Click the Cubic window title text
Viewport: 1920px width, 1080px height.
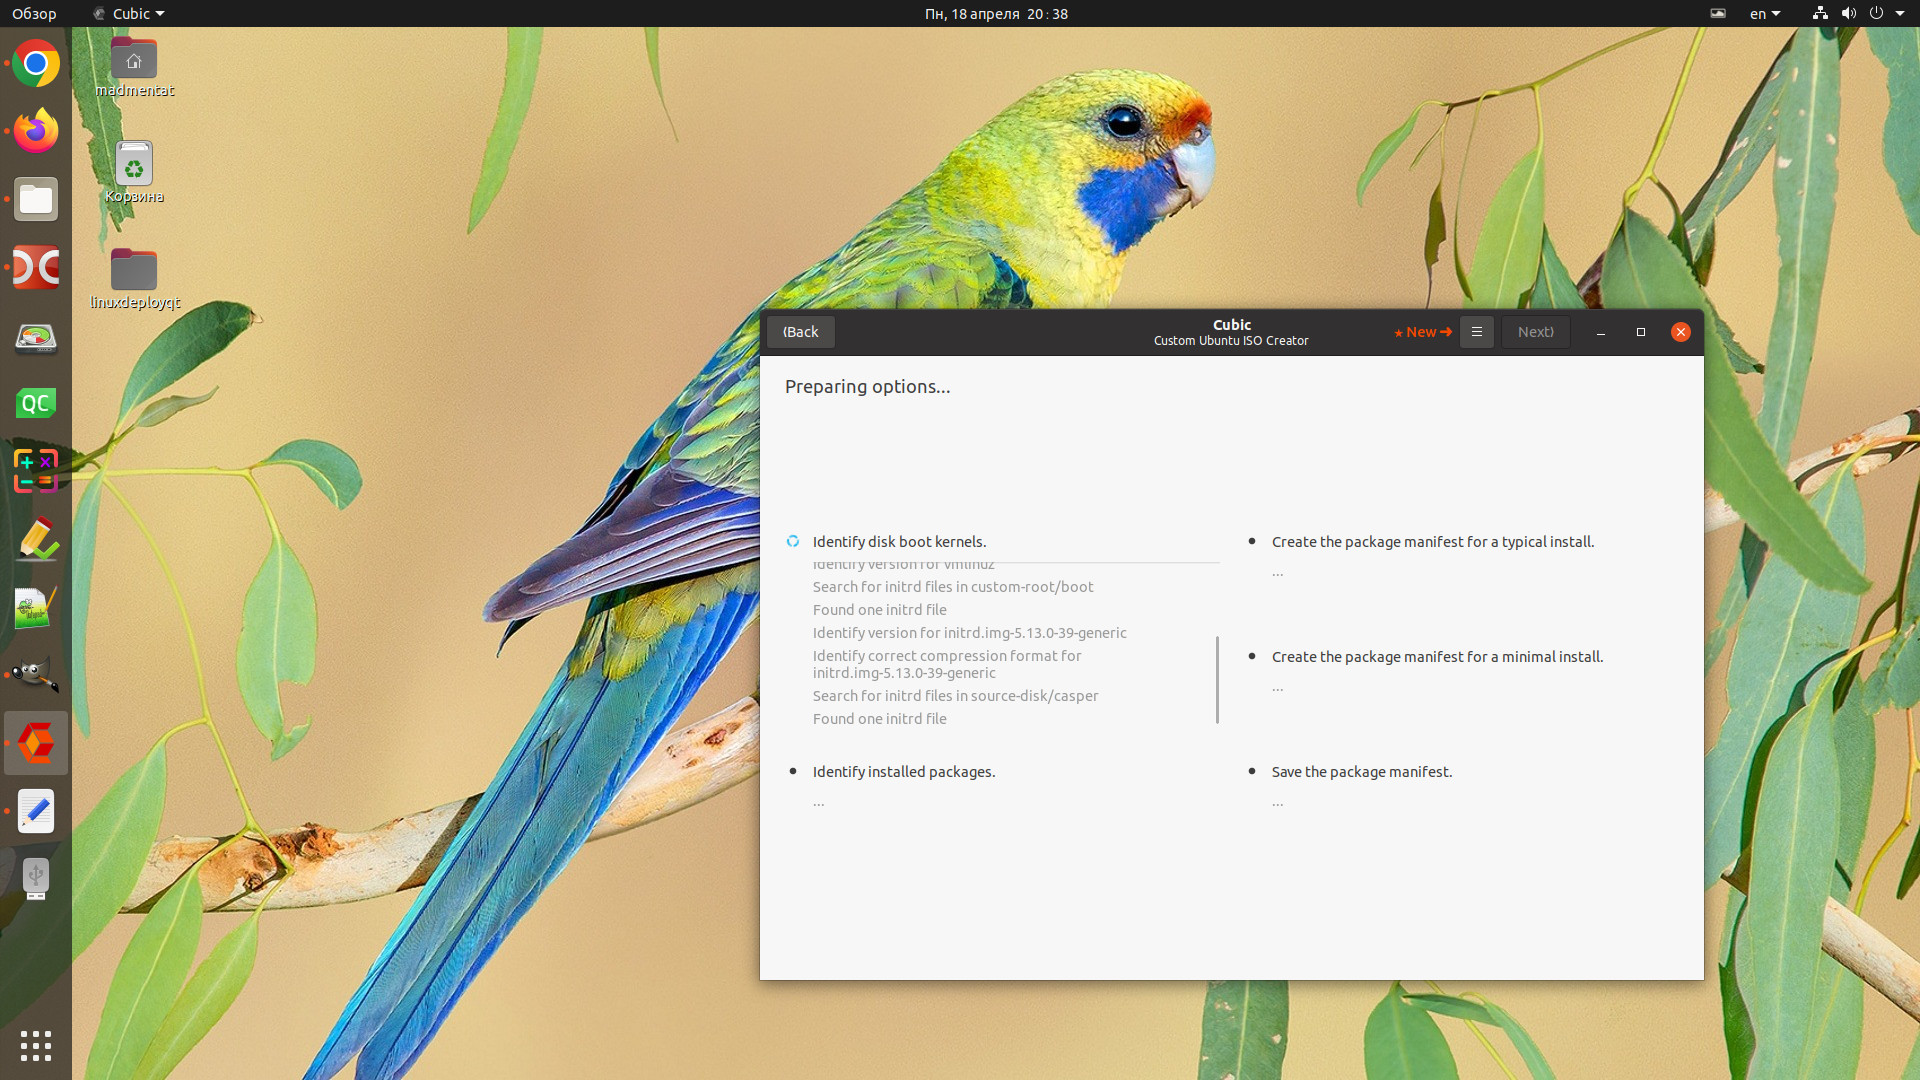(x=1232, y=324)
